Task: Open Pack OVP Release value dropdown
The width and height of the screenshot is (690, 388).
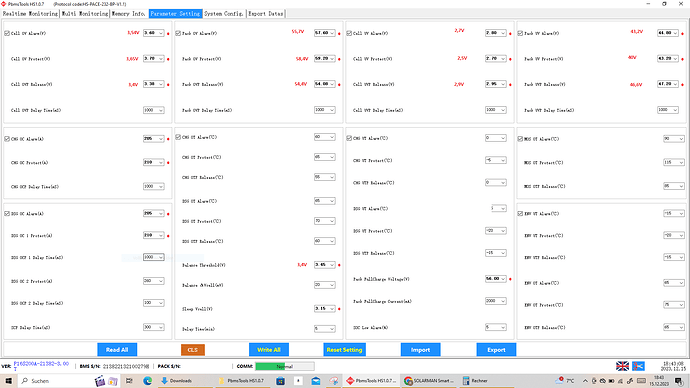Action: [325, 84]
